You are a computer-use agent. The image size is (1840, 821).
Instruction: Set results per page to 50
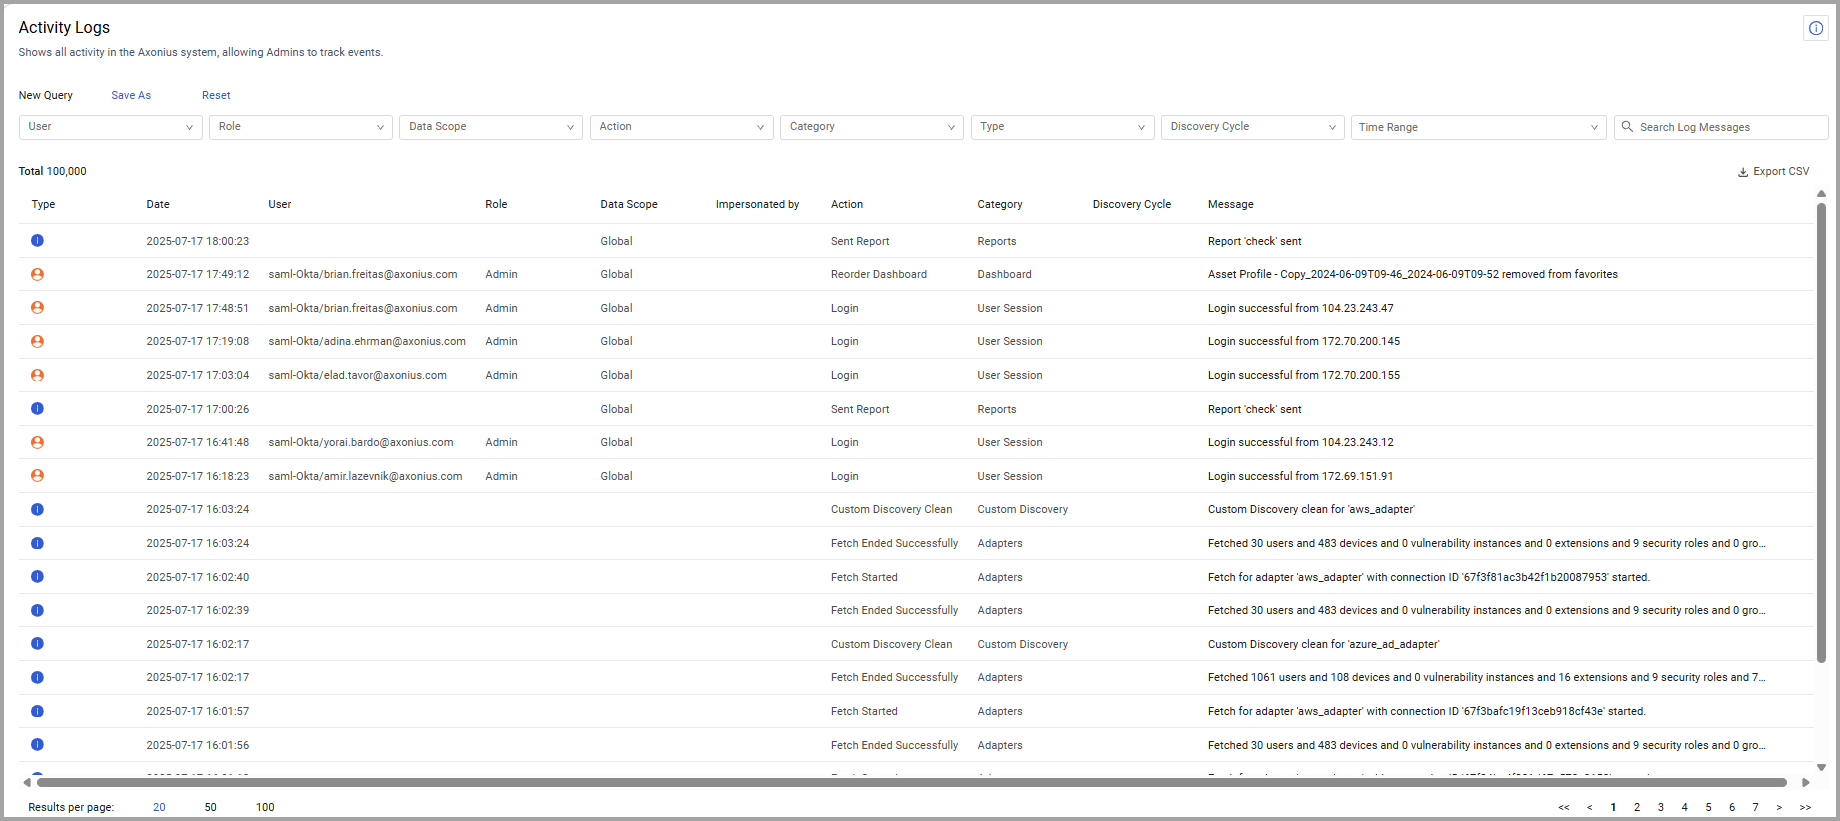(x=210, y=807)
